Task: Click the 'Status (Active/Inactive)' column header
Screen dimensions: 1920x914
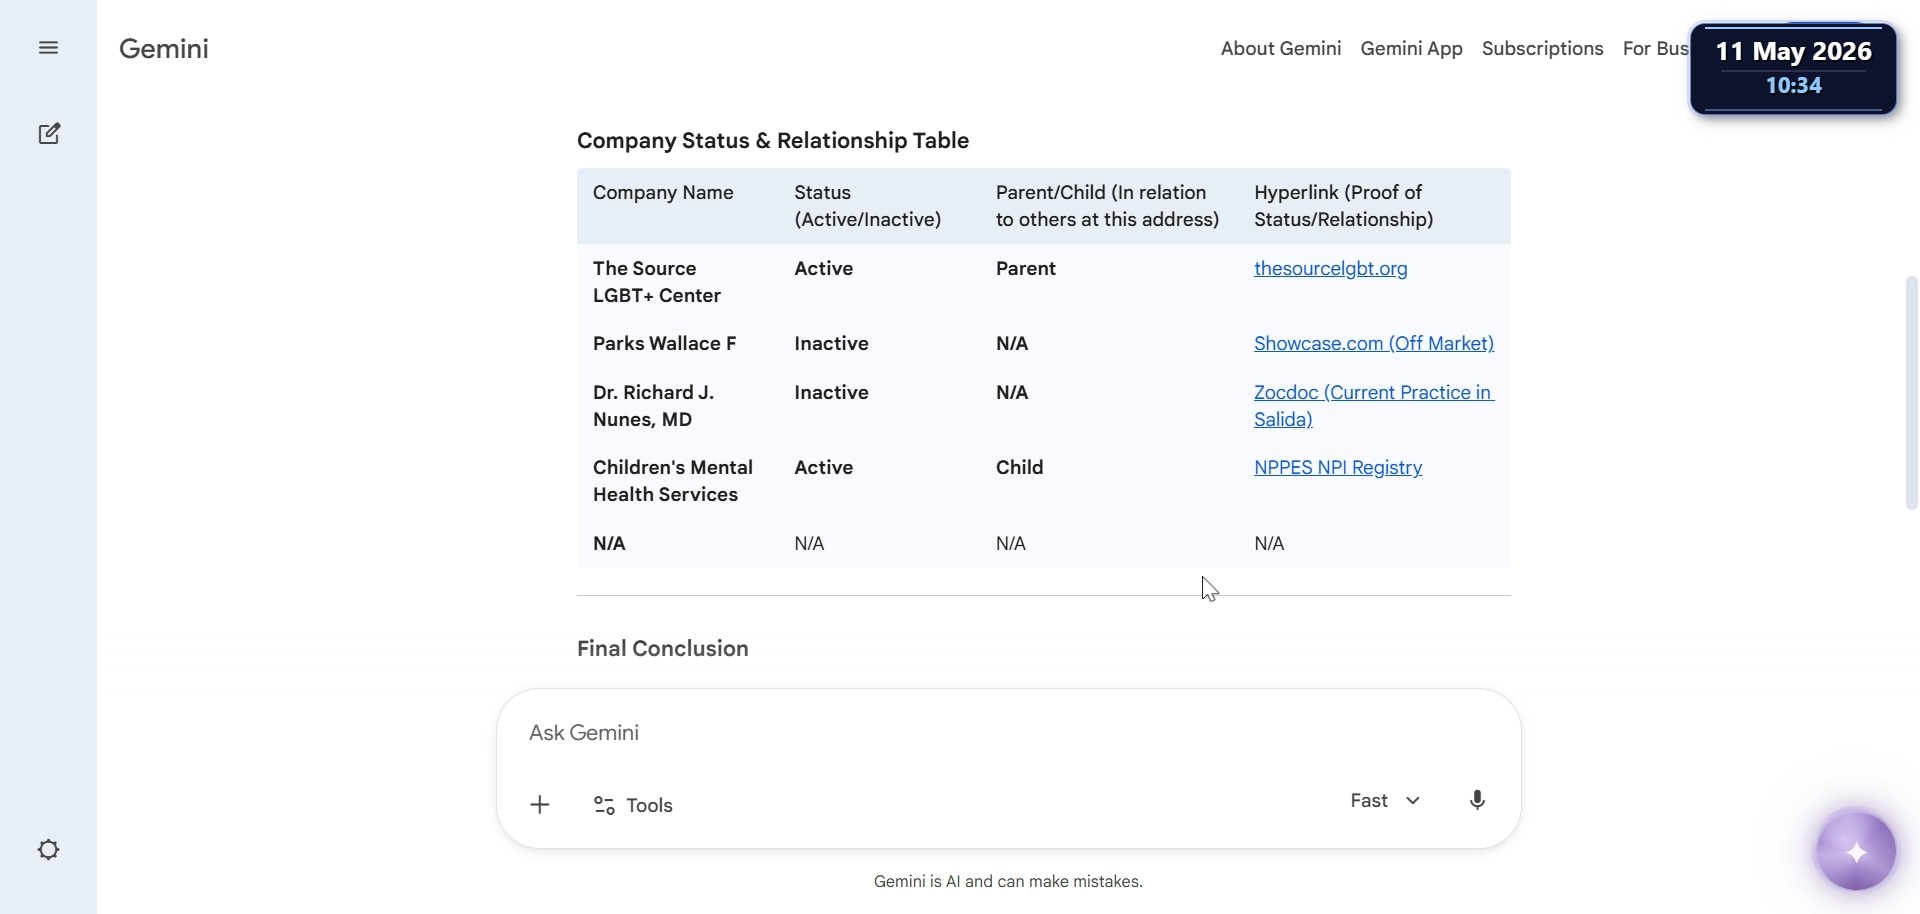Action: click(x=868, y=206)
